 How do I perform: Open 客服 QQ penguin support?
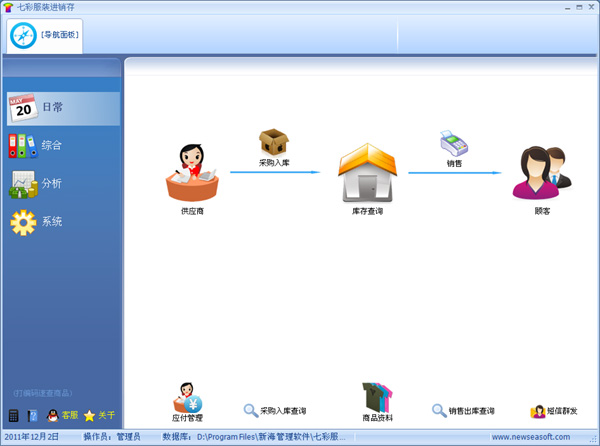point(62,415)
